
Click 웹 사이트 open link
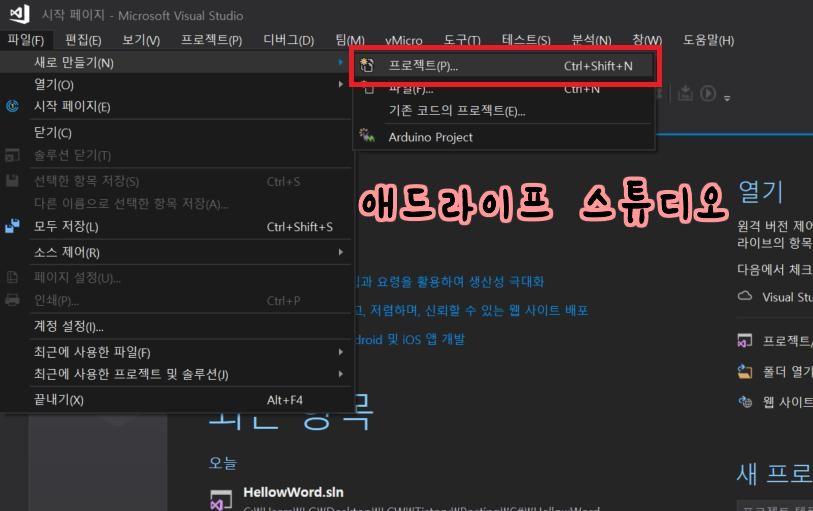tap(787, 402)
